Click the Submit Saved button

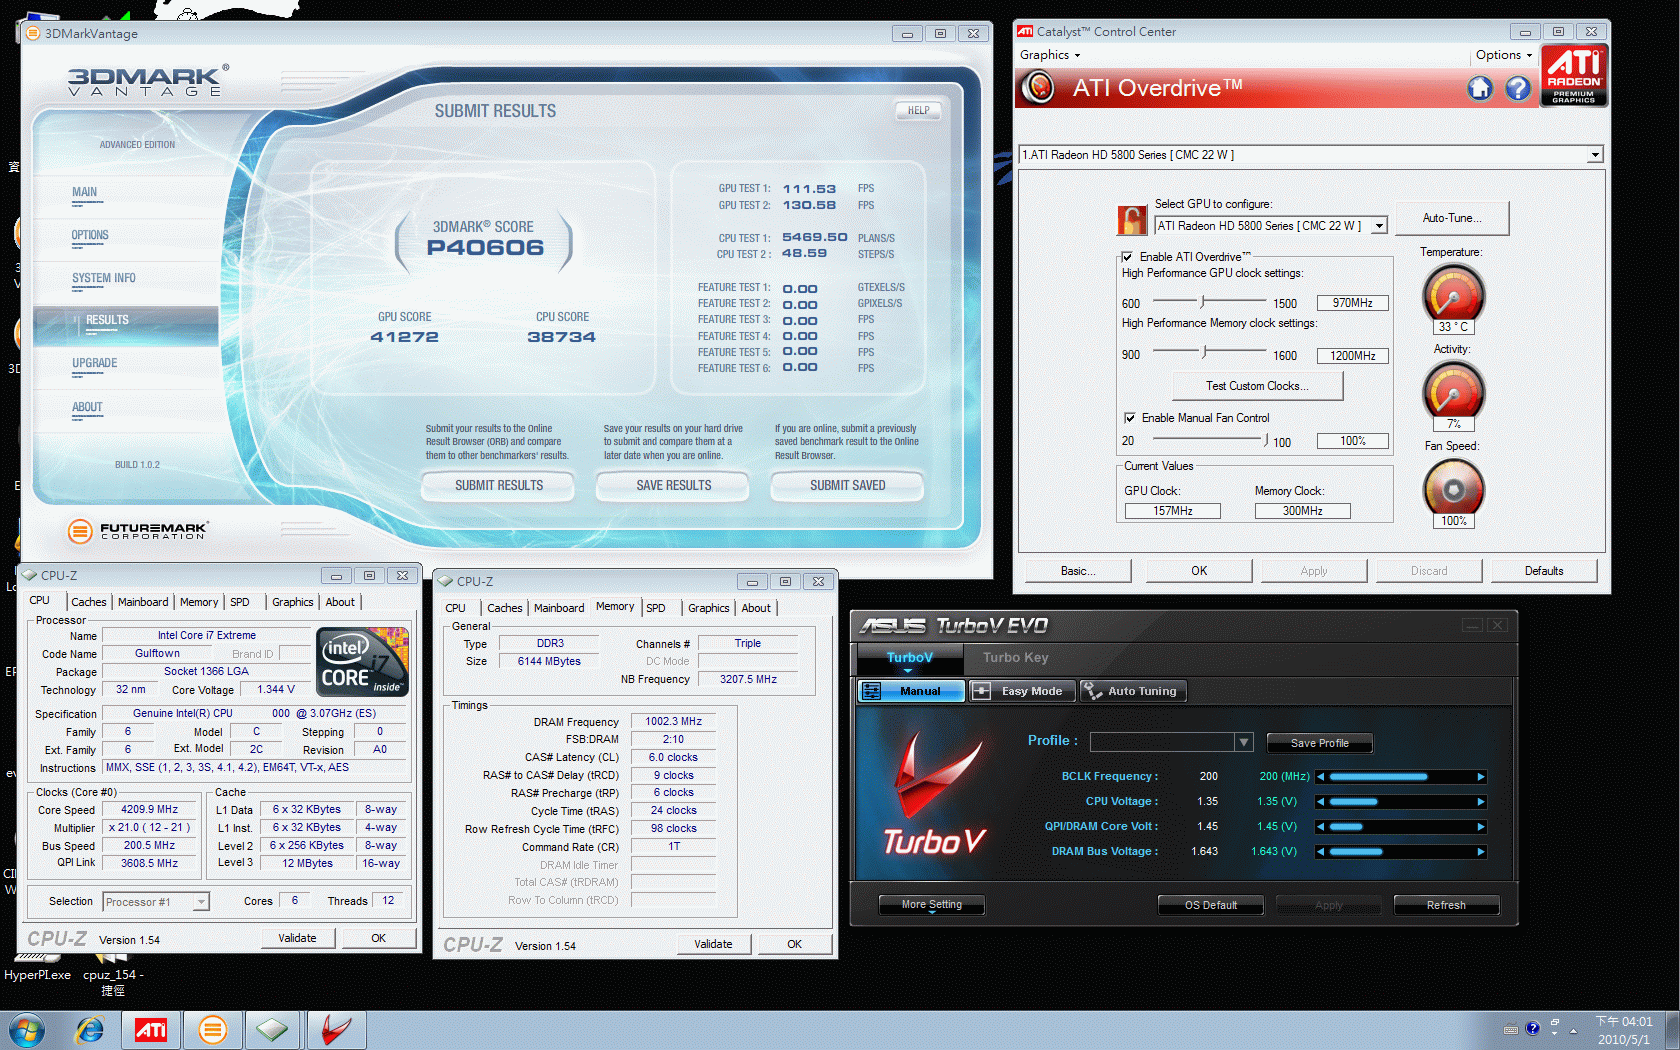(x=848, y=486)
